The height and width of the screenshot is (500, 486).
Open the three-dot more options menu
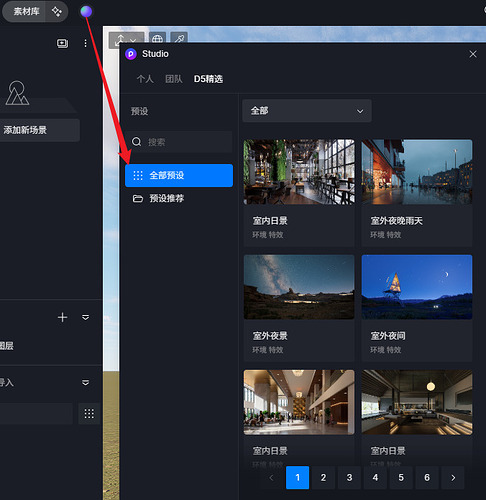pyautogui.click(x=85, y=43)
